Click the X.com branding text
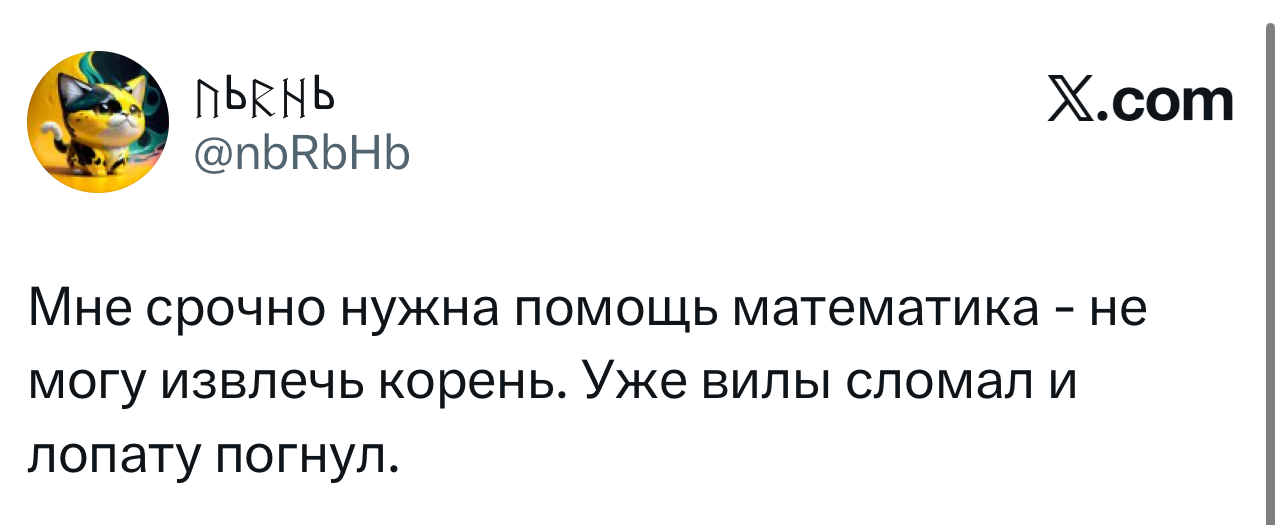The image size is (1284, 525). click(1141, 101)
